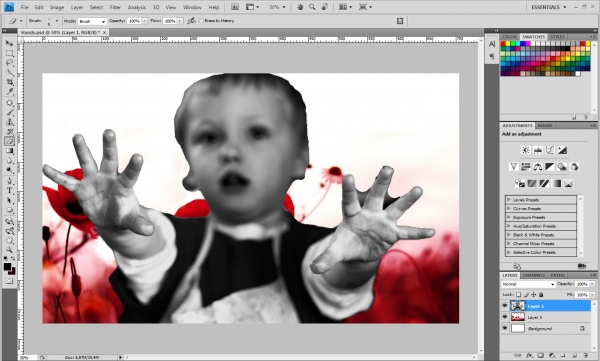
Task: Select the Path Selection tool
Action: pos(9,200)
